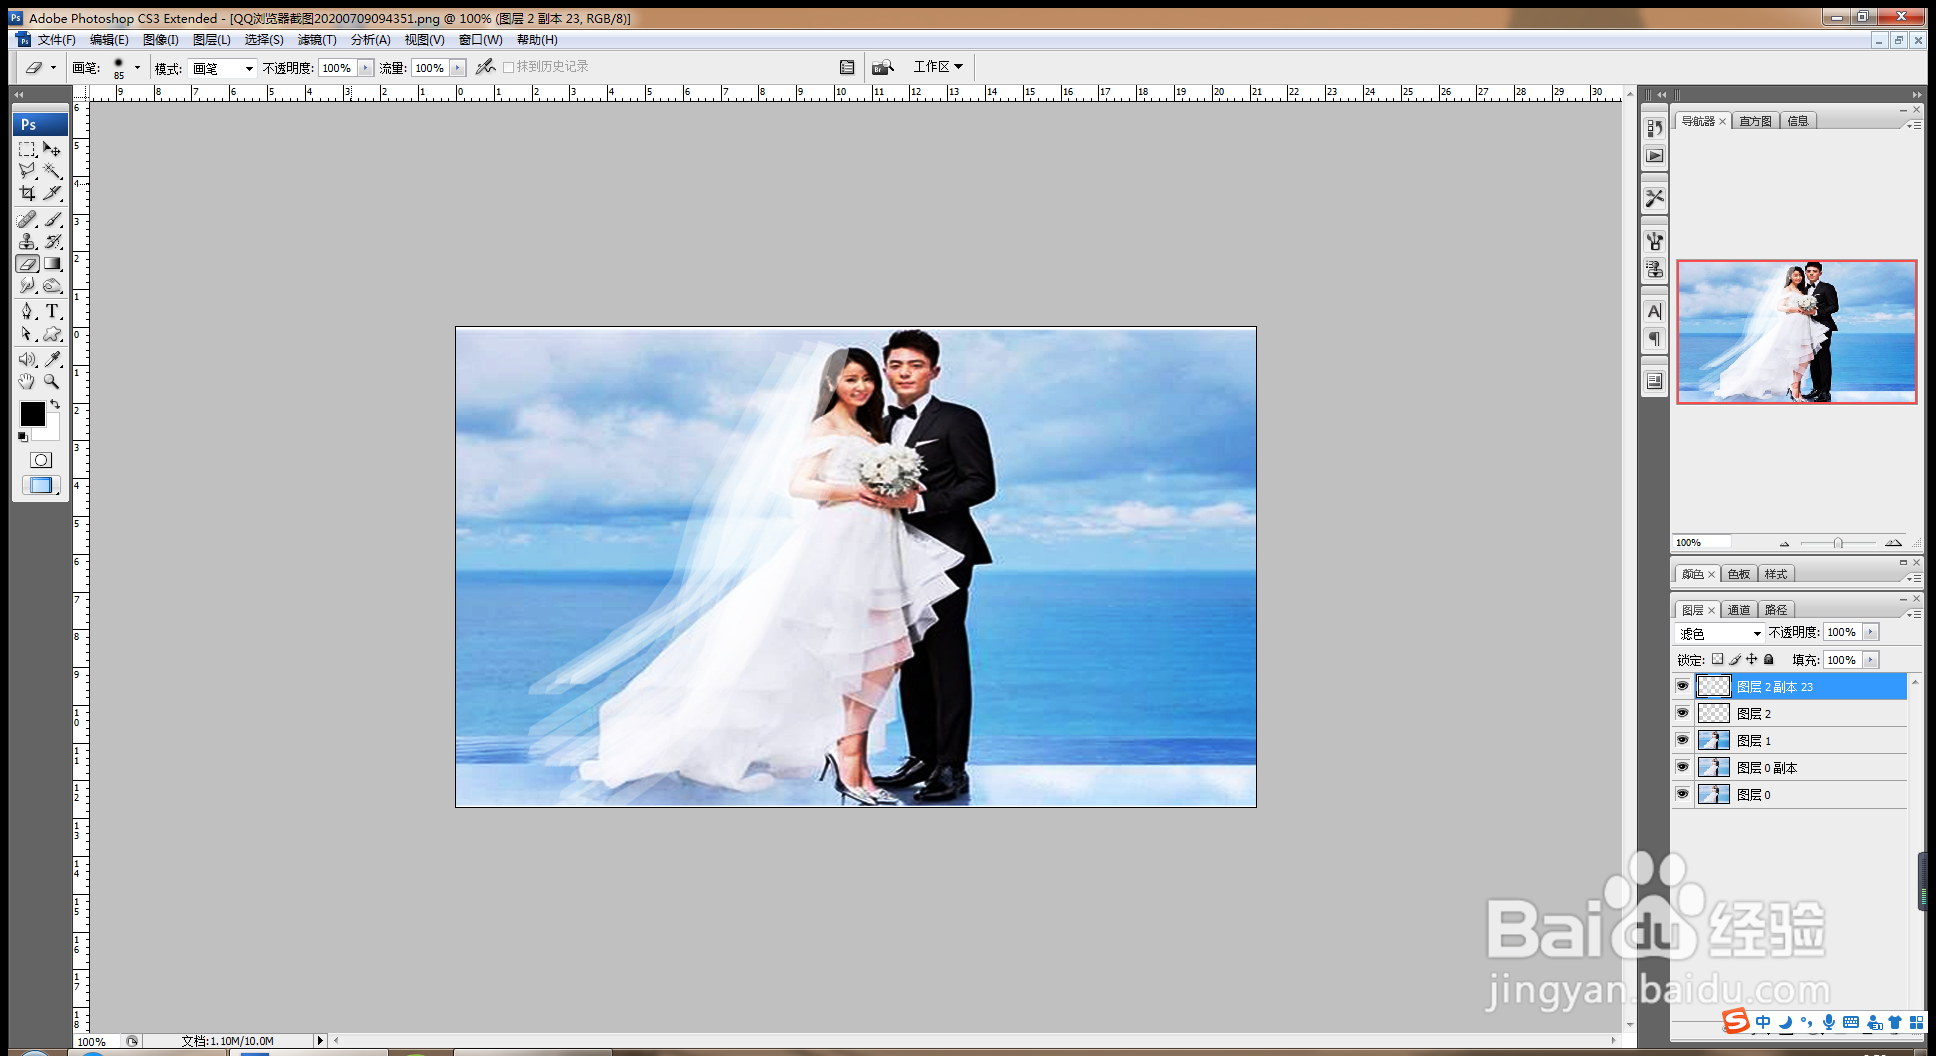Viewport: 1936px width, 1056px height.
Task: Open the Layer Comps panel icon
Action: [x=1655, y=381]
